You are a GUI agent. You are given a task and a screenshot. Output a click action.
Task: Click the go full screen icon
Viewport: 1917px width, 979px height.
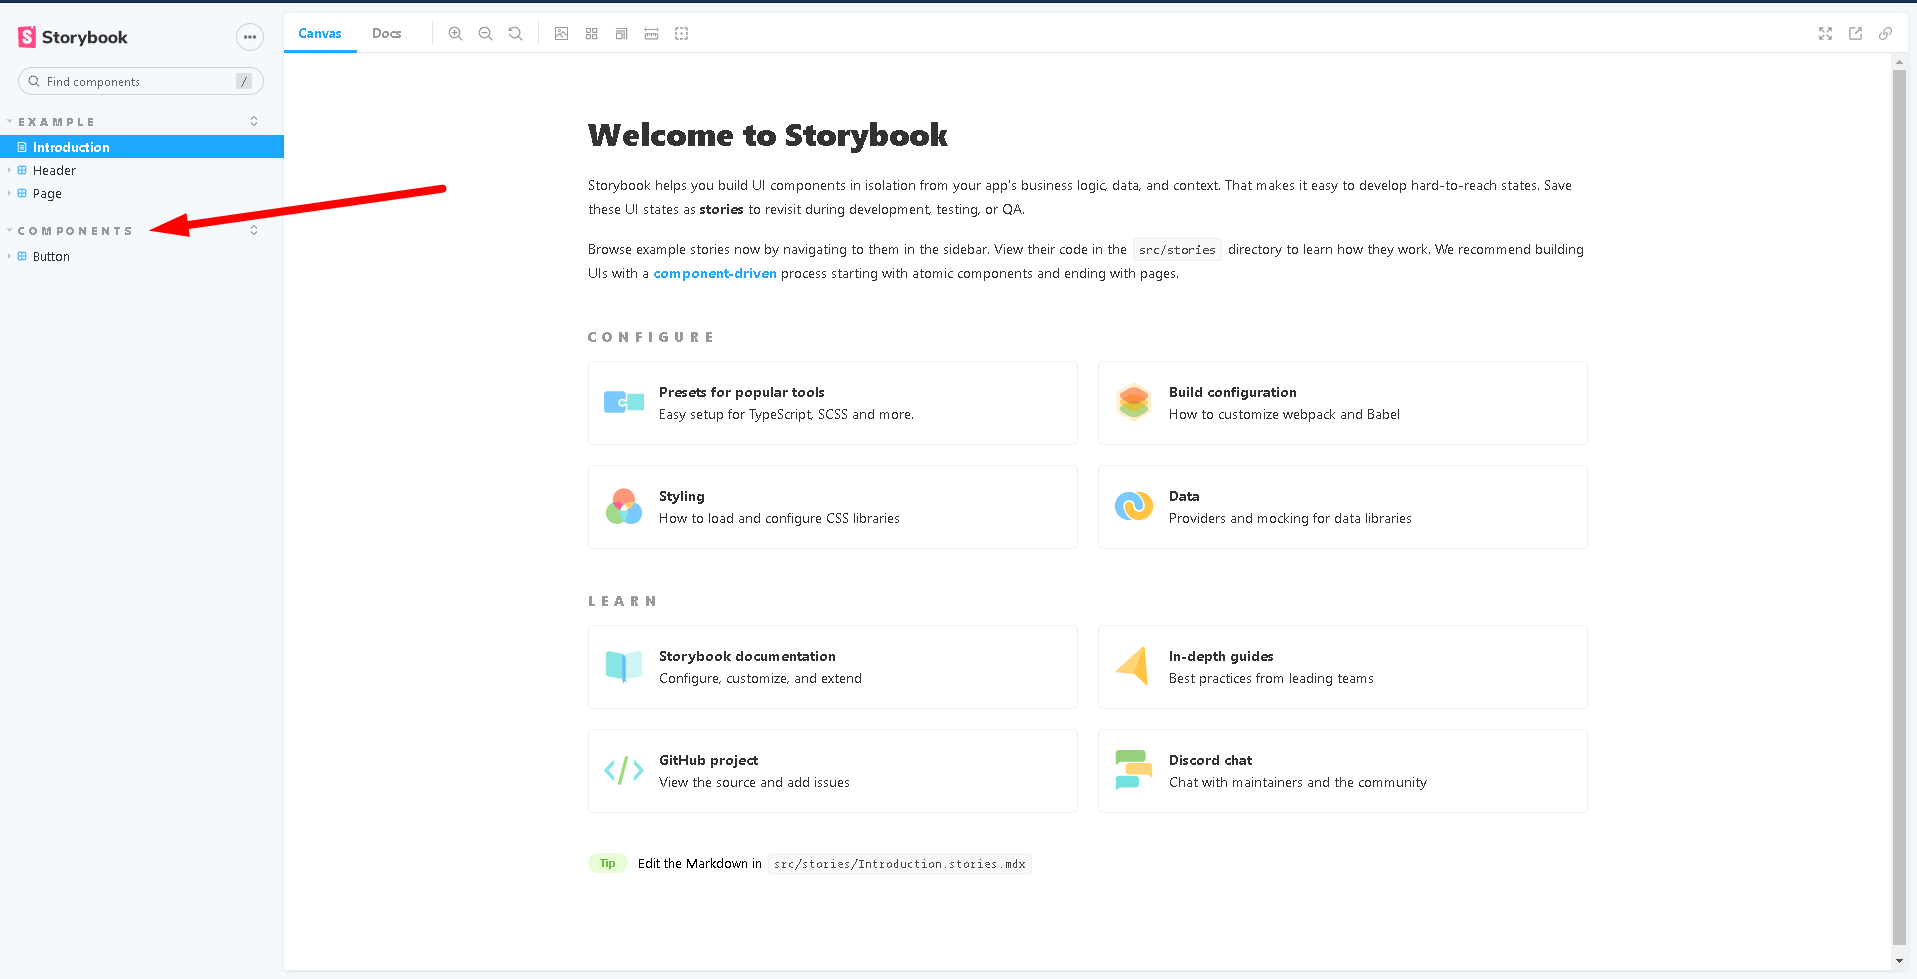[1825, 34]
